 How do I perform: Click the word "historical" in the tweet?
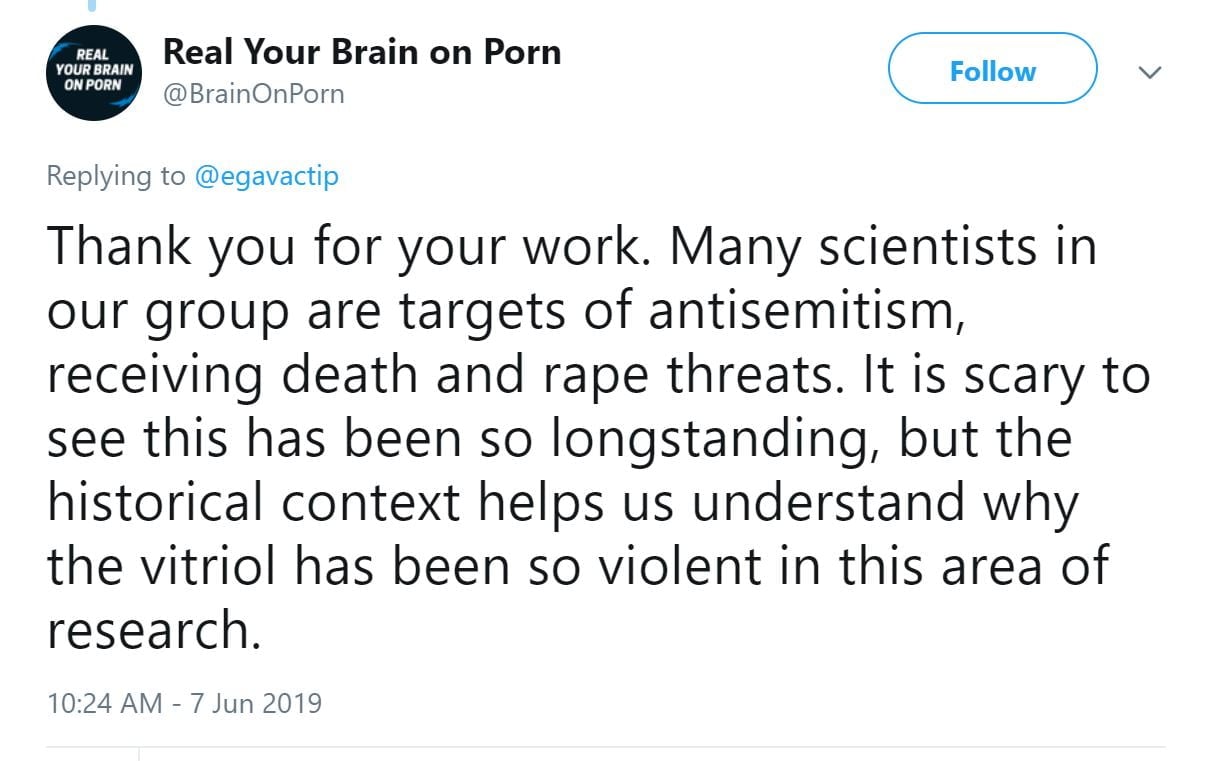157,503
